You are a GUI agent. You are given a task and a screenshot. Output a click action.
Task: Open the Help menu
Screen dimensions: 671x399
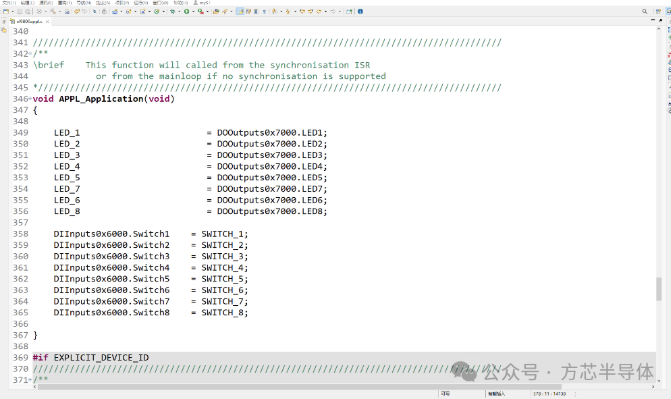181,3
